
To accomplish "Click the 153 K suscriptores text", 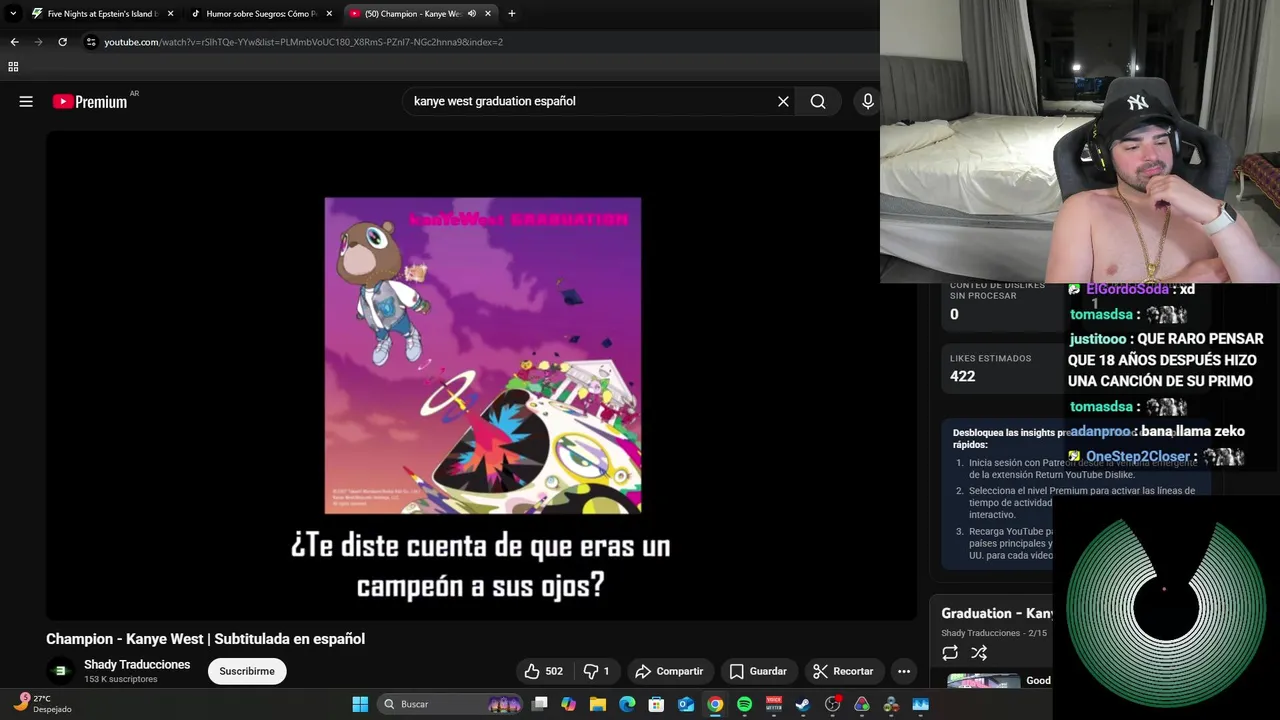I will (x=121, y=680).
